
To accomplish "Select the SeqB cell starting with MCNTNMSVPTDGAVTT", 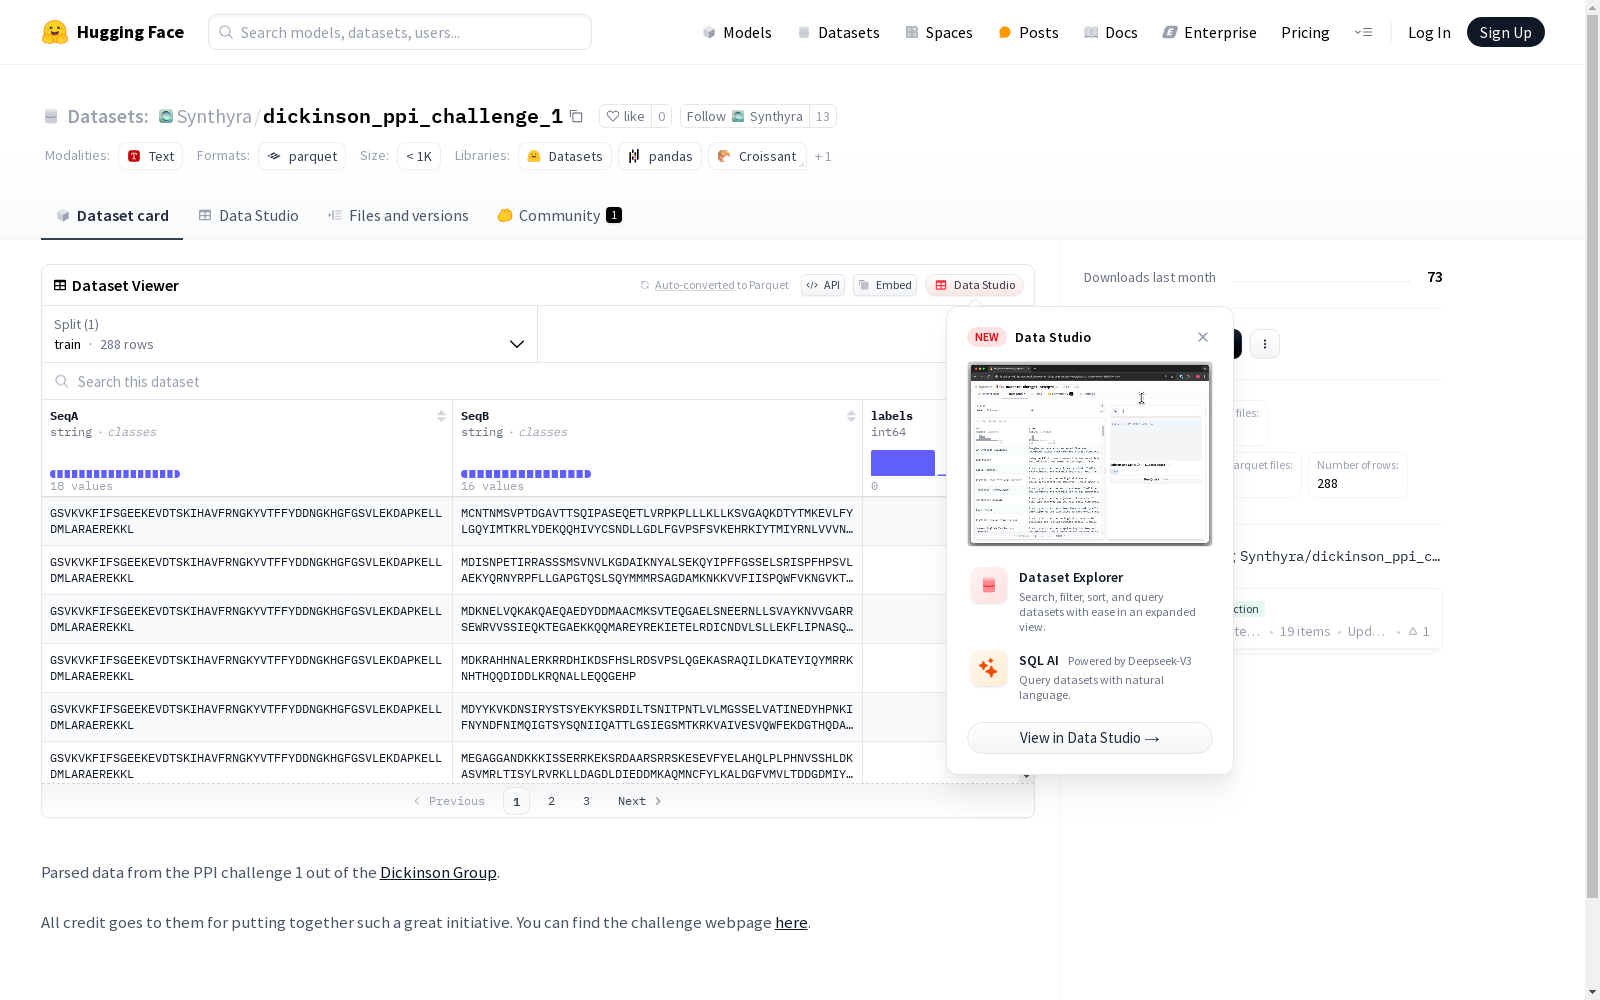I will click(x=657, y=521).
